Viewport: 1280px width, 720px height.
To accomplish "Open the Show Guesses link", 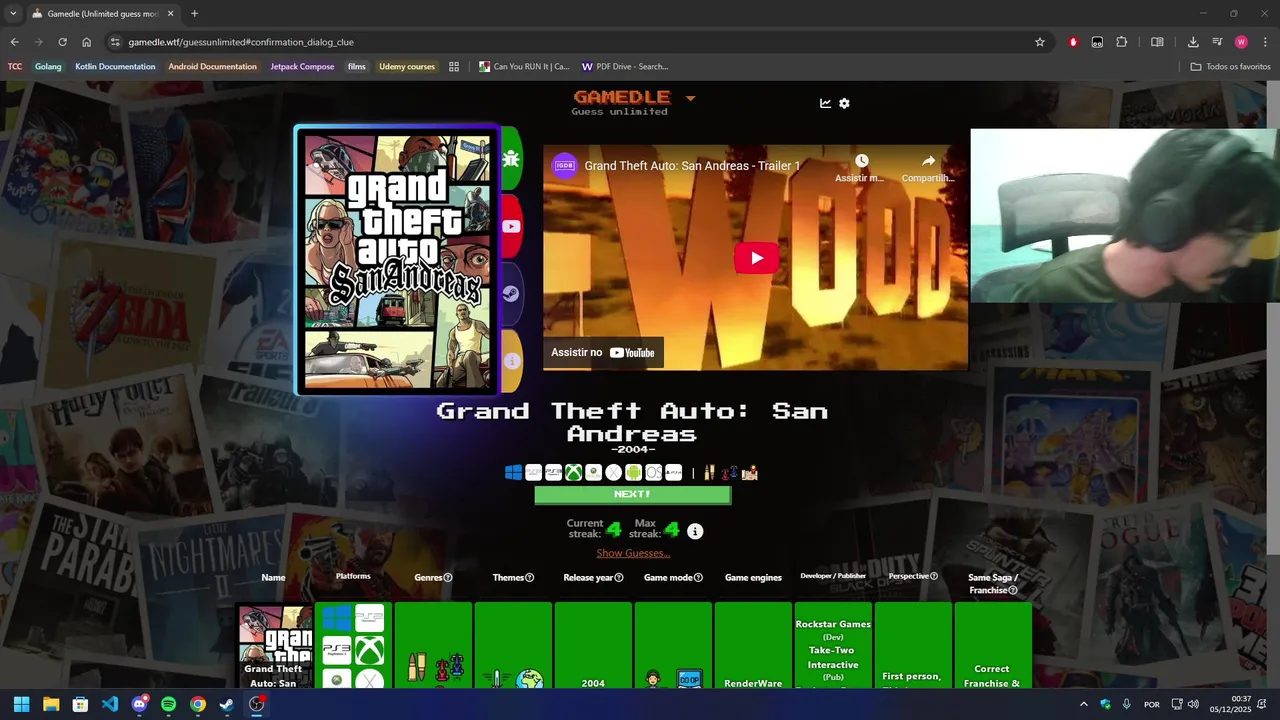I will (633, 553).
